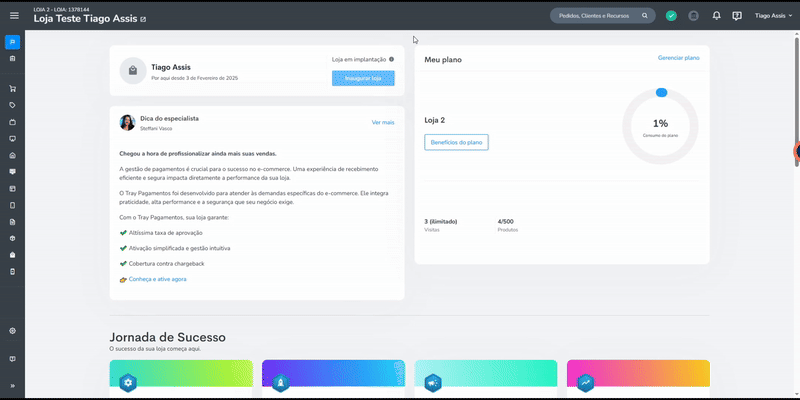Click the 1% Consumo do plano progress ring
This screenshot has width=800, height=400.
point(660,127)
